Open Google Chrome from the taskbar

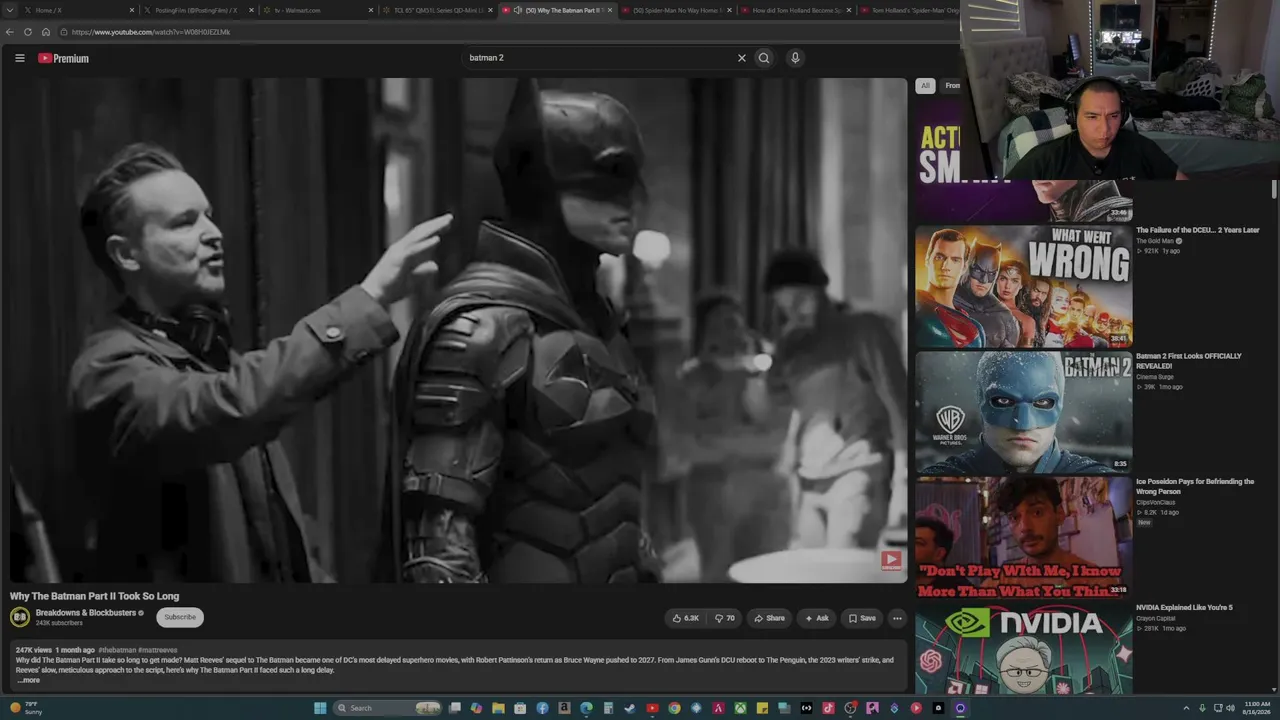[x=674, y=708]
